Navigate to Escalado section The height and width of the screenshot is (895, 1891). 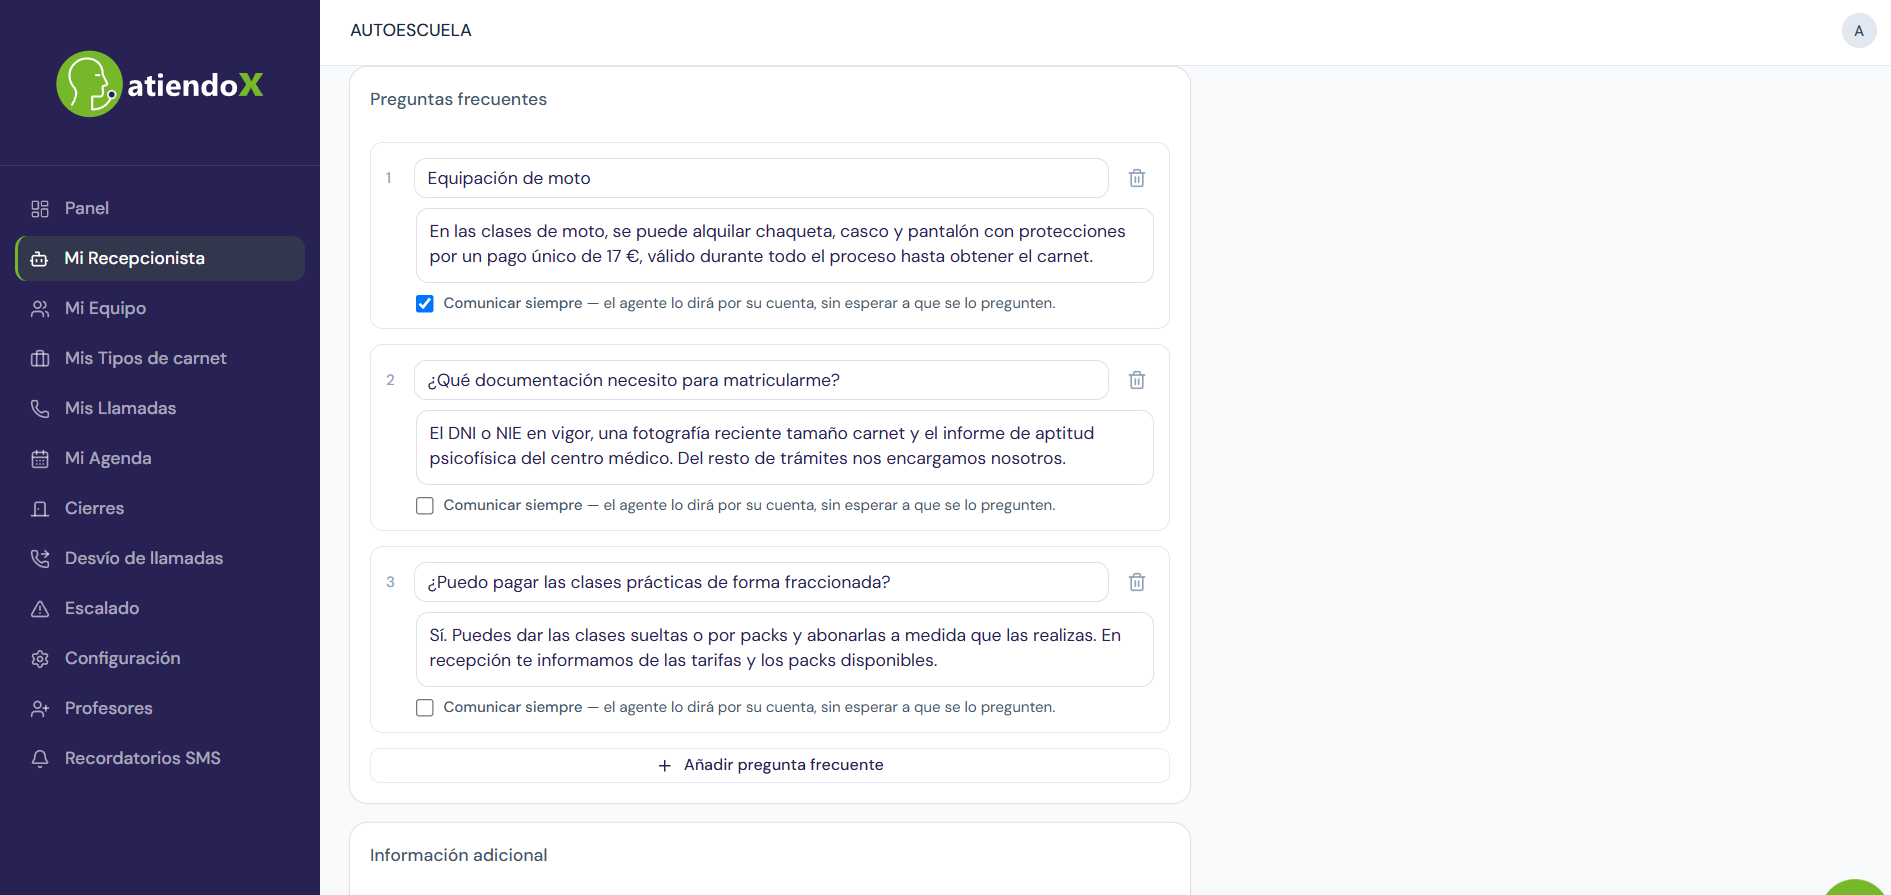(160, 608)
